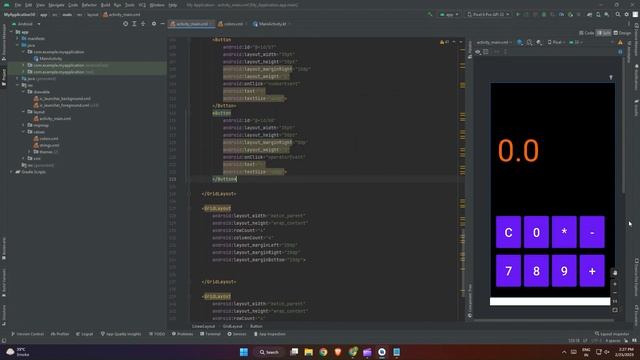Expand the Gradle Scripts node
The image size is (640, 360).
(11, 172)
